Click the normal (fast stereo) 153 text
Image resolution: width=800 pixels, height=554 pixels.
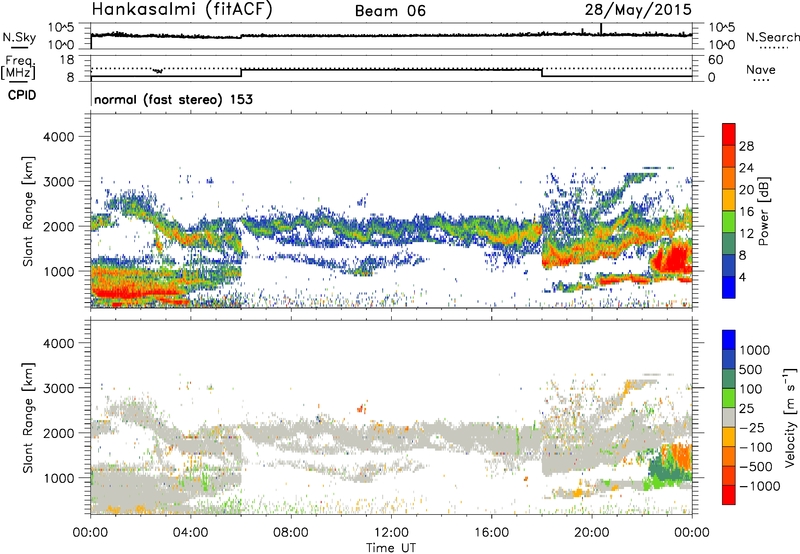point(173,99)
